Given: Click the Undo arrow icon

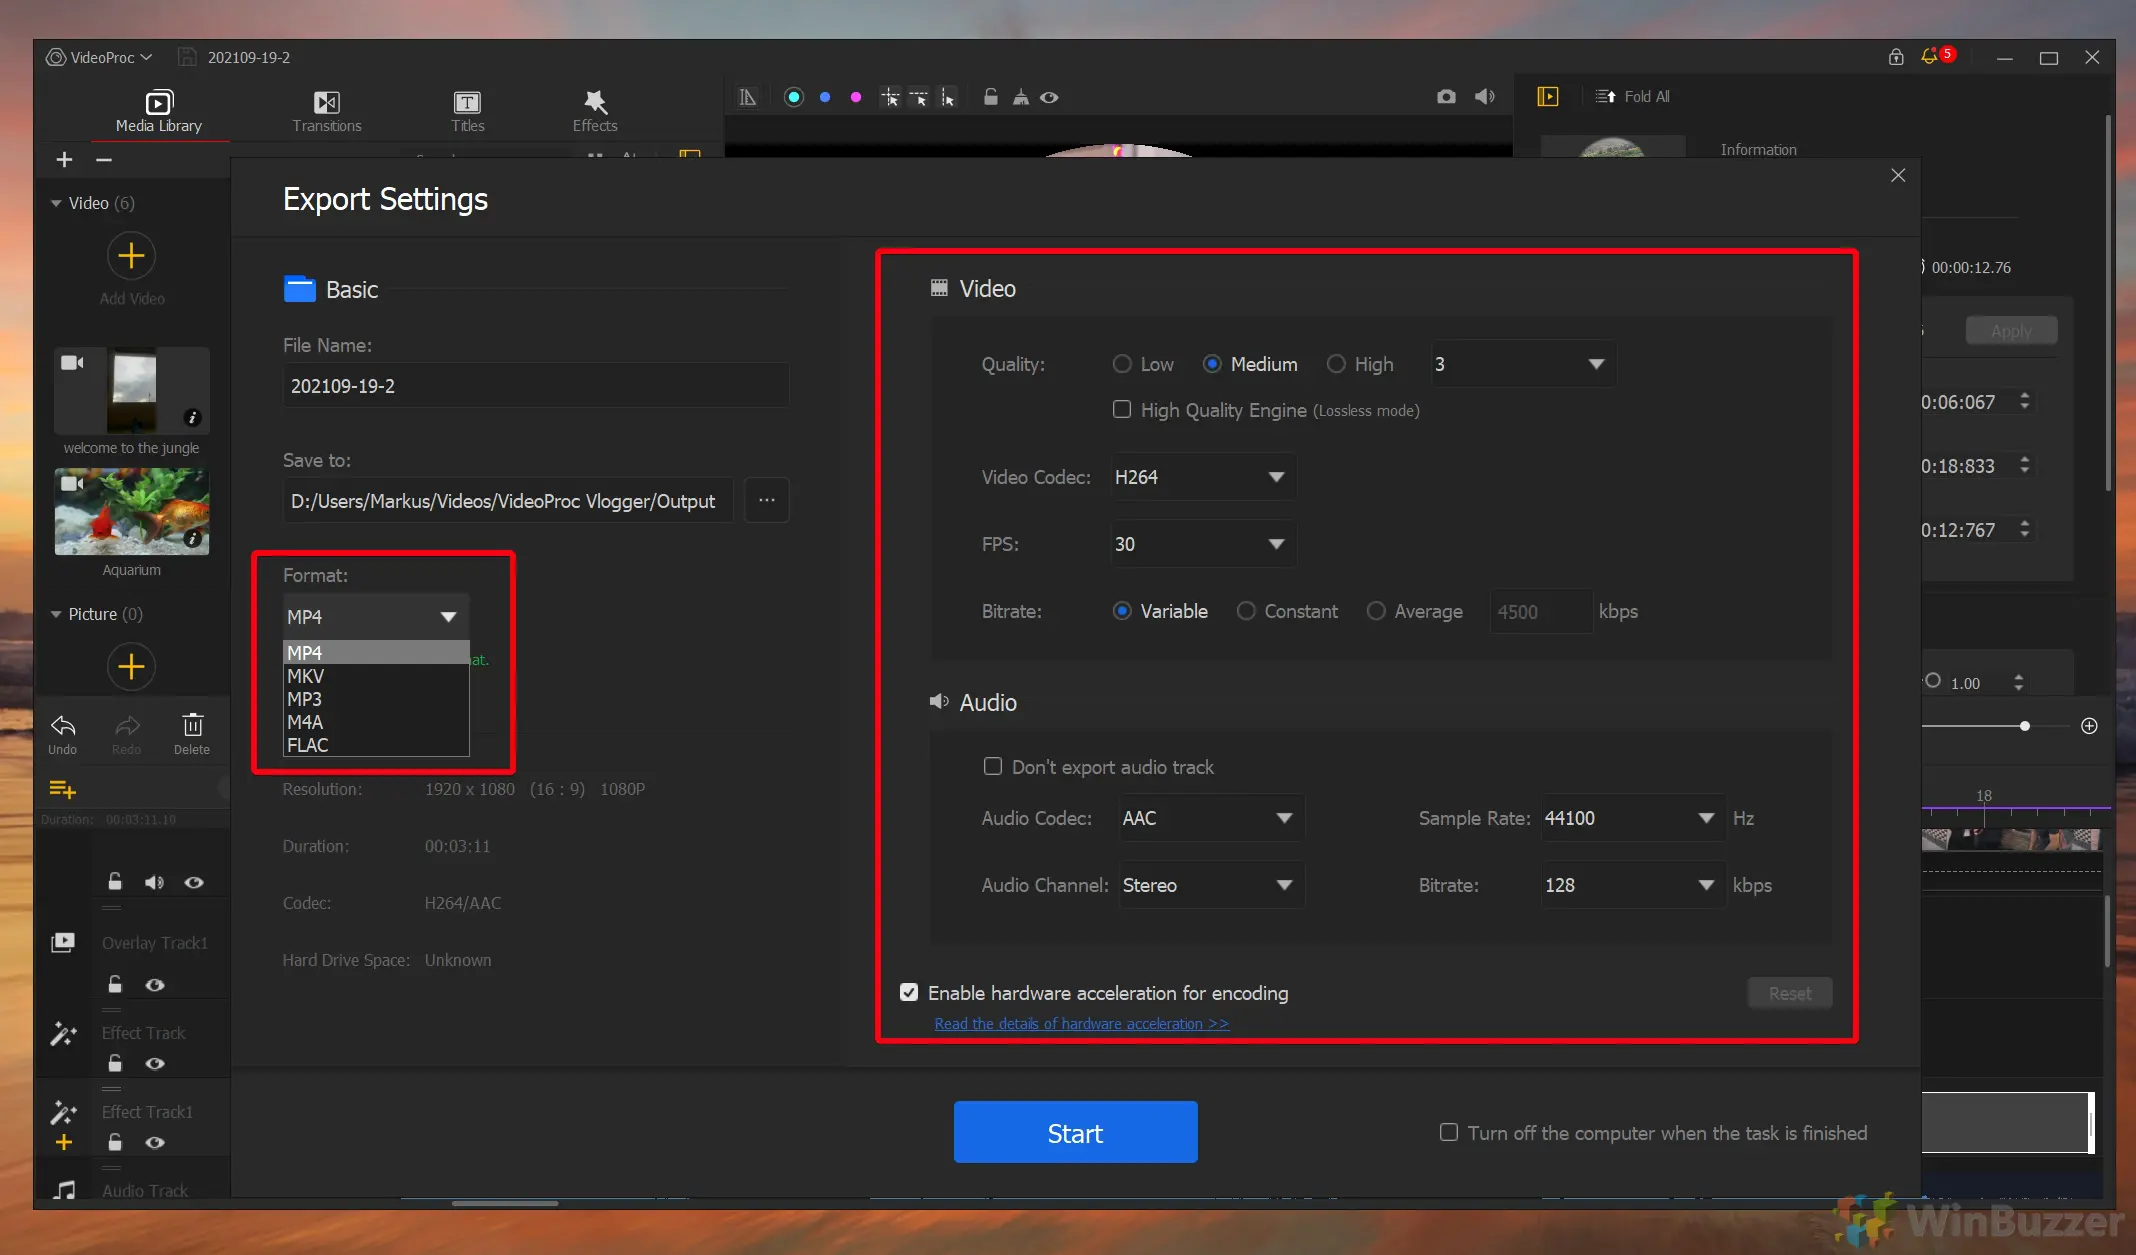Looking at the screenshot, I should [62, 726].
